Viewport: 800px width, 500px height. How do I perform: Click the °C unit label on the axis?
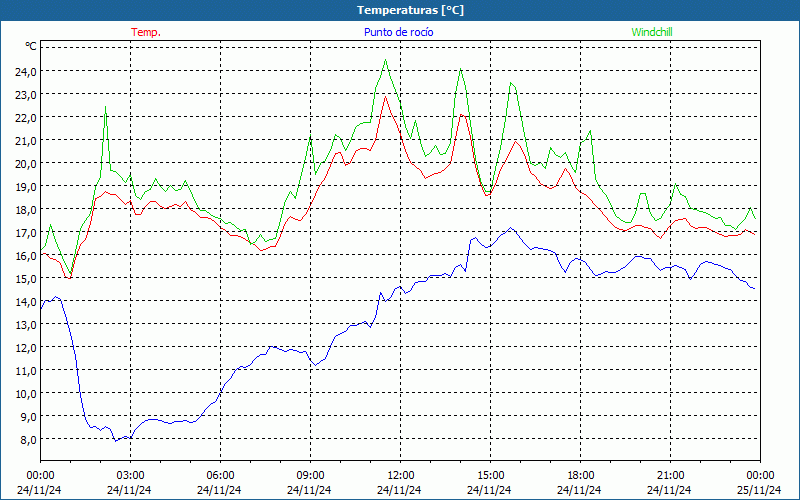click(31, 46)
